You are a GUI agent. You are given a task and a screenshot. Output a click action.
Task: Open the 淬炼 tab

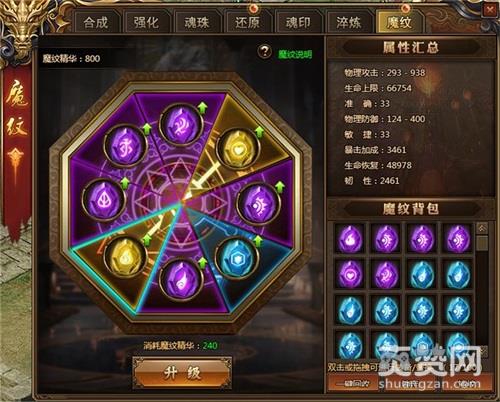348,22
